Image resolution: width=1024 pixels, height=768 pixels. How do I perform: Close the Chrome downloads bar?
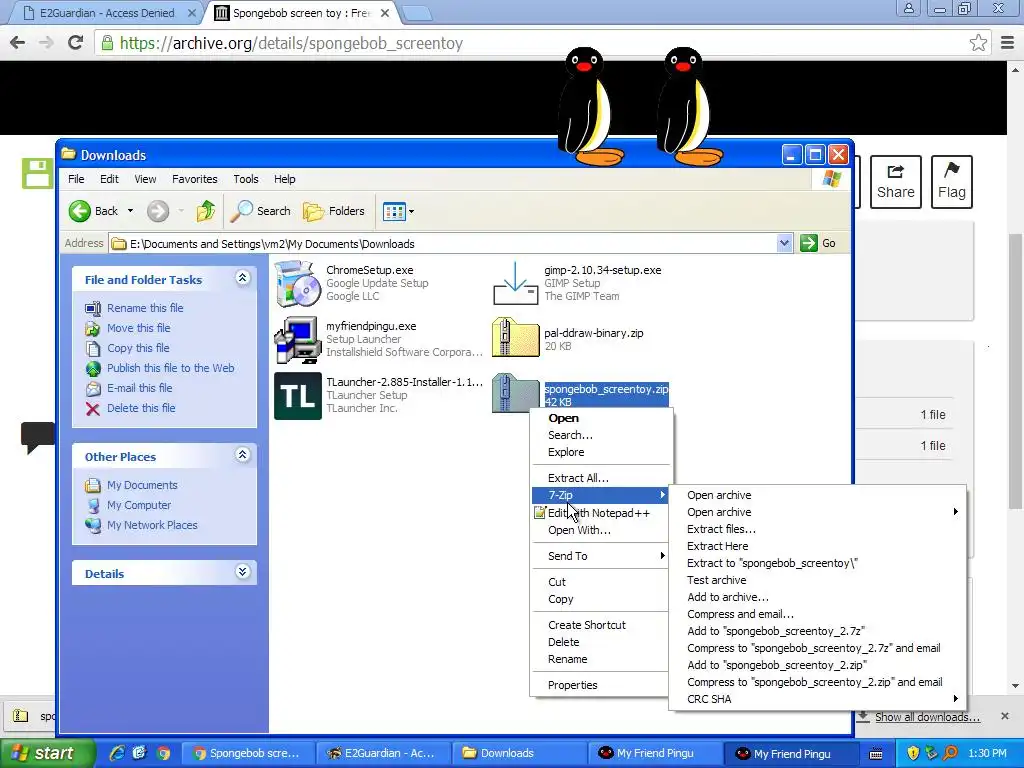(x=1005, y=716)
